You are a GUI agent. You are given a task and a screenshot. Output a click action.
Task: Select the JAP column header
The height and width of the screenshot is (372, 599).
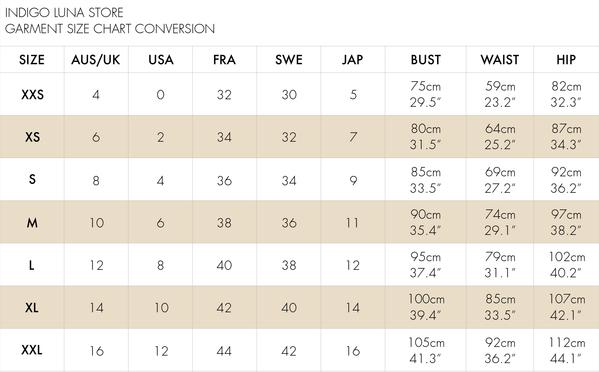click(353, 60)
